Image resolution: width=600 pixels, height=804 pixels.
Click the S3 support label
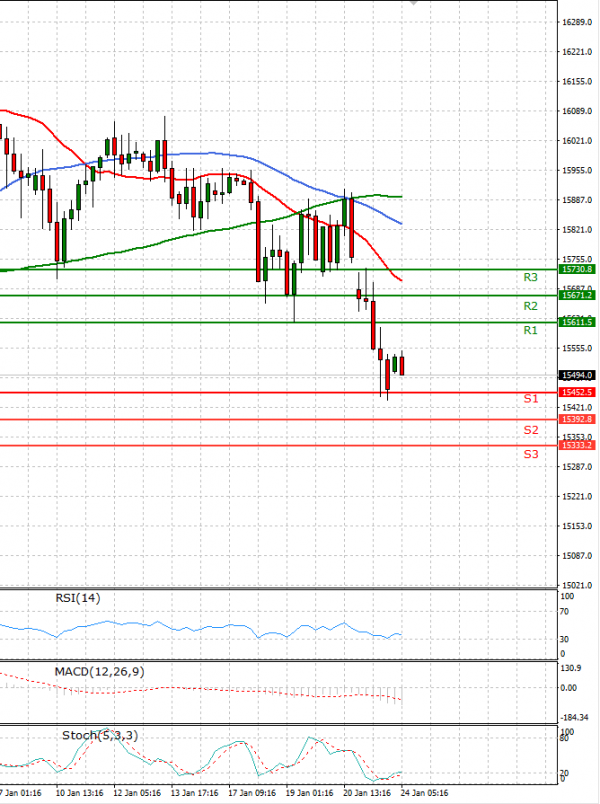click(x=531, y=454)
